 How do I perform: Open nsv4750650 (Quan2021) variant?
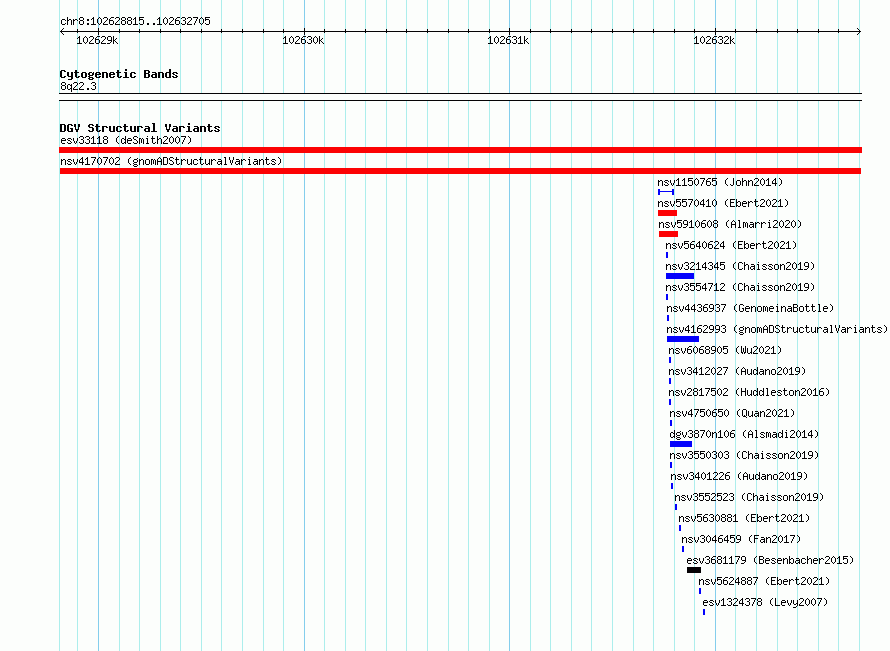(x=732, y=413)
